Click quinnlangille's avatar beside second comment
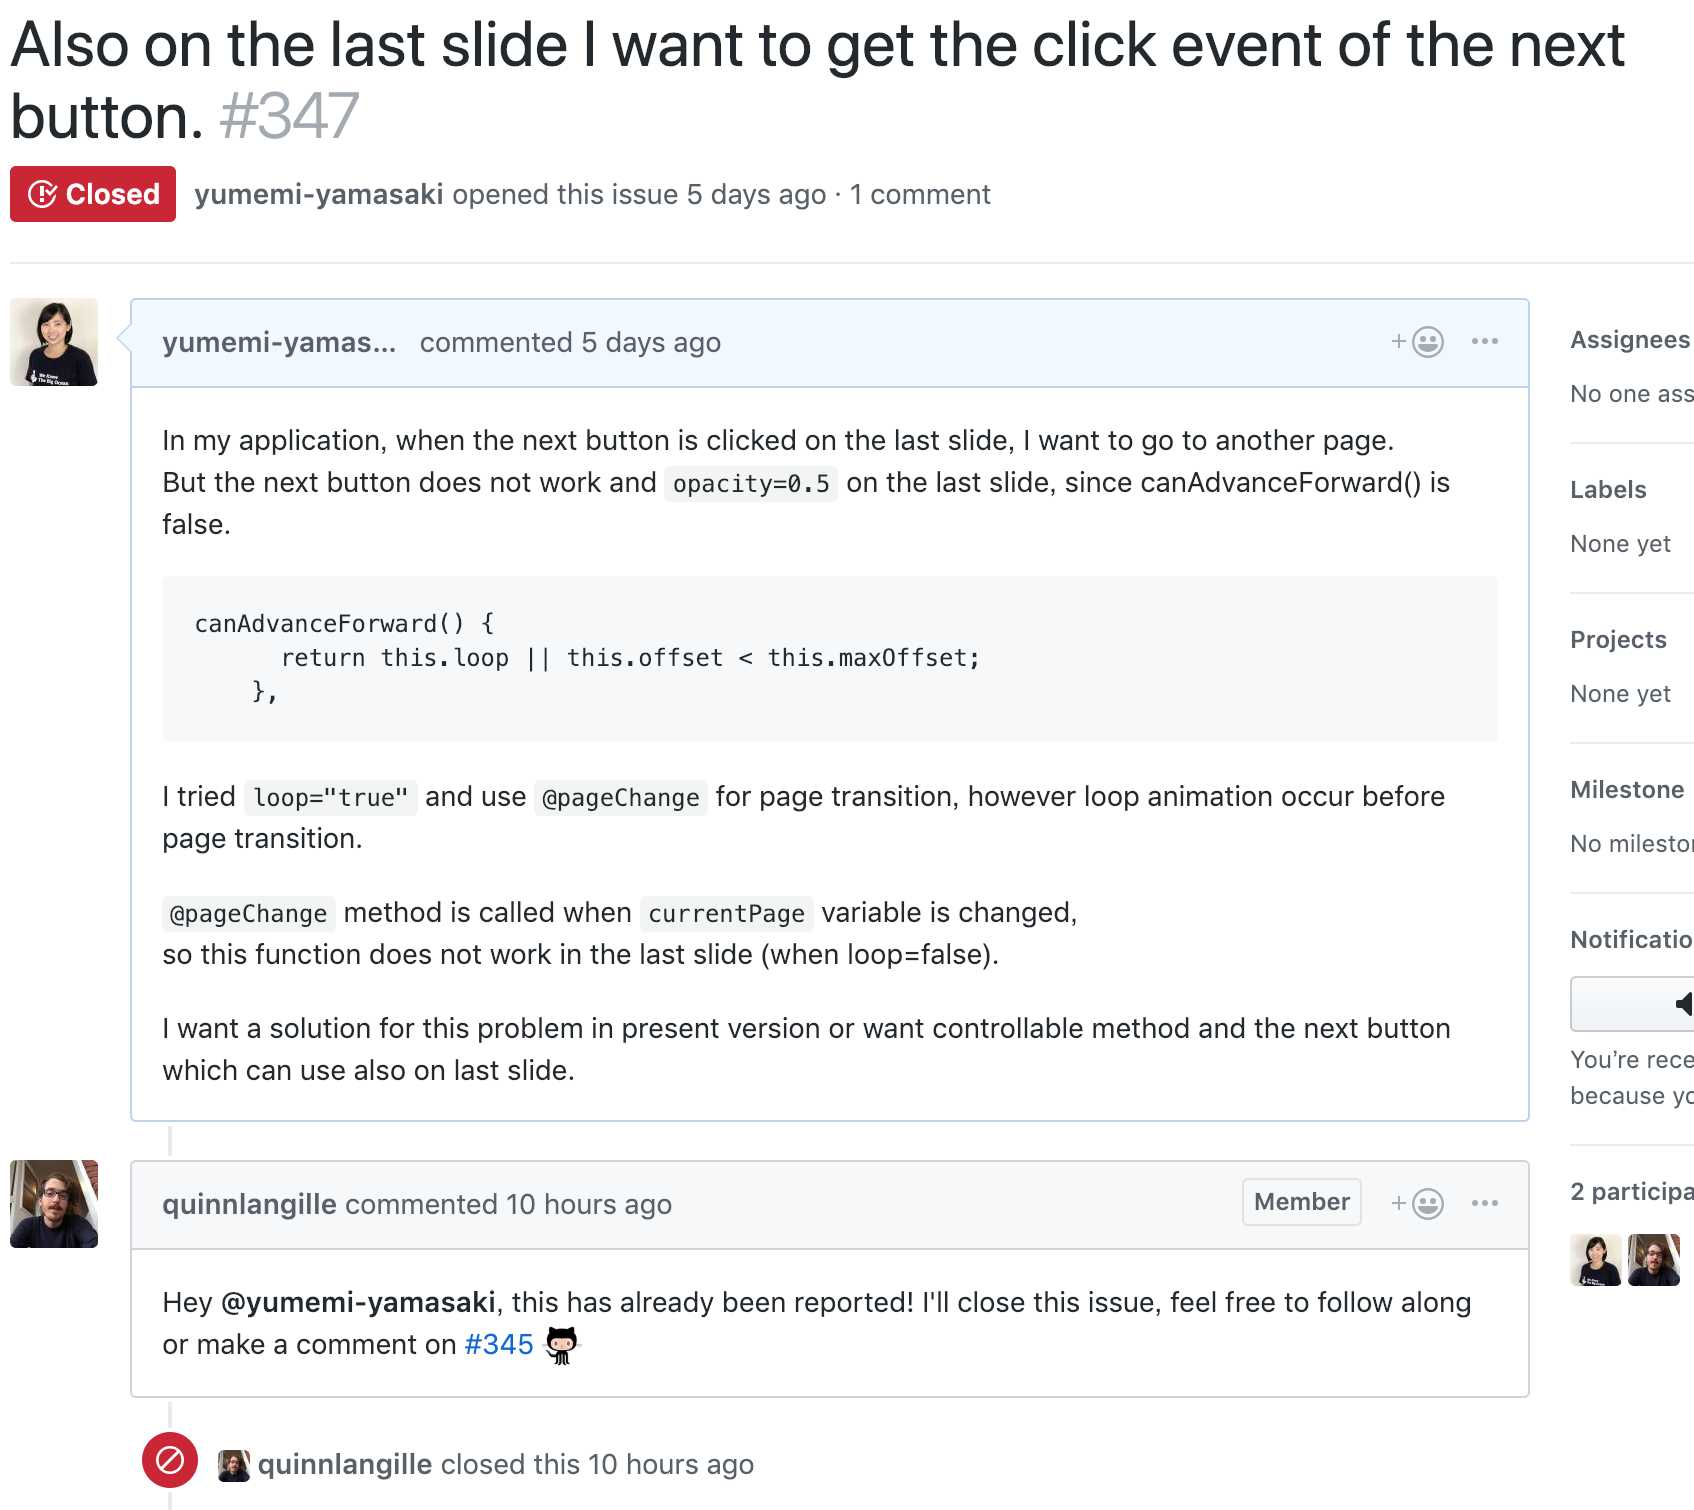 [x=54, y=1204]
